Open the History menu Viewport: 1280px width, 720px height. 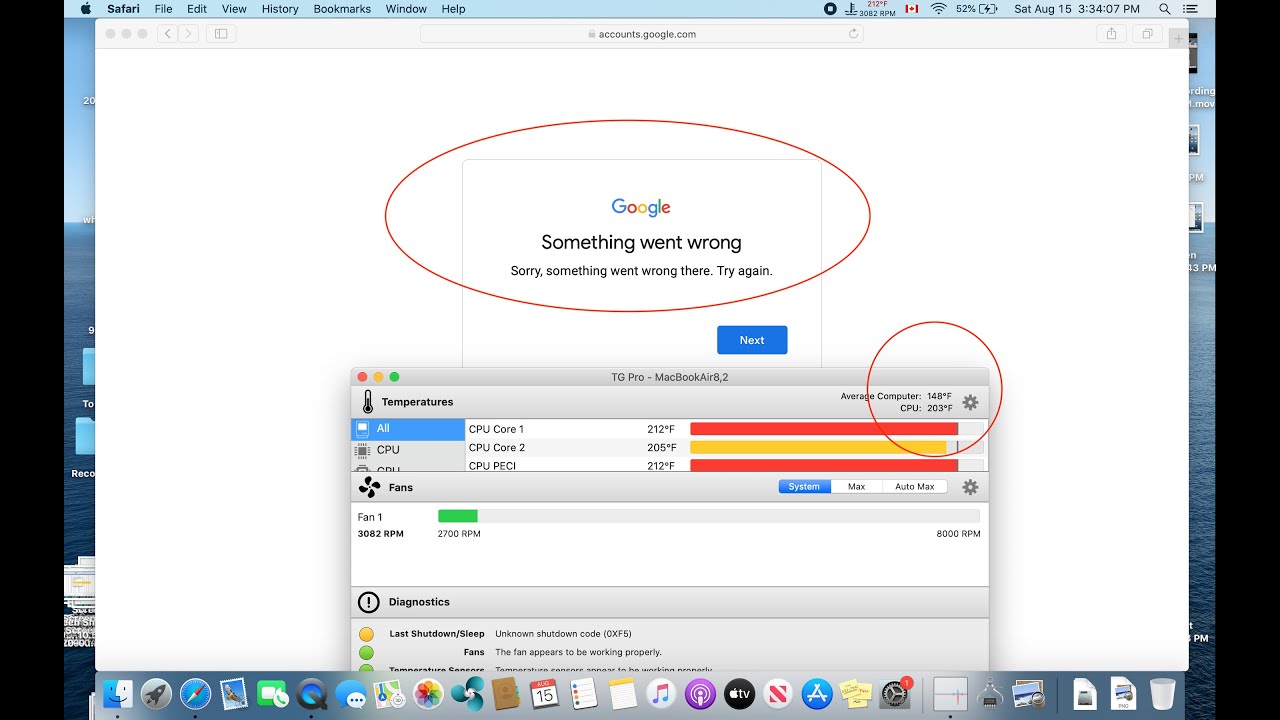(280, 9)
